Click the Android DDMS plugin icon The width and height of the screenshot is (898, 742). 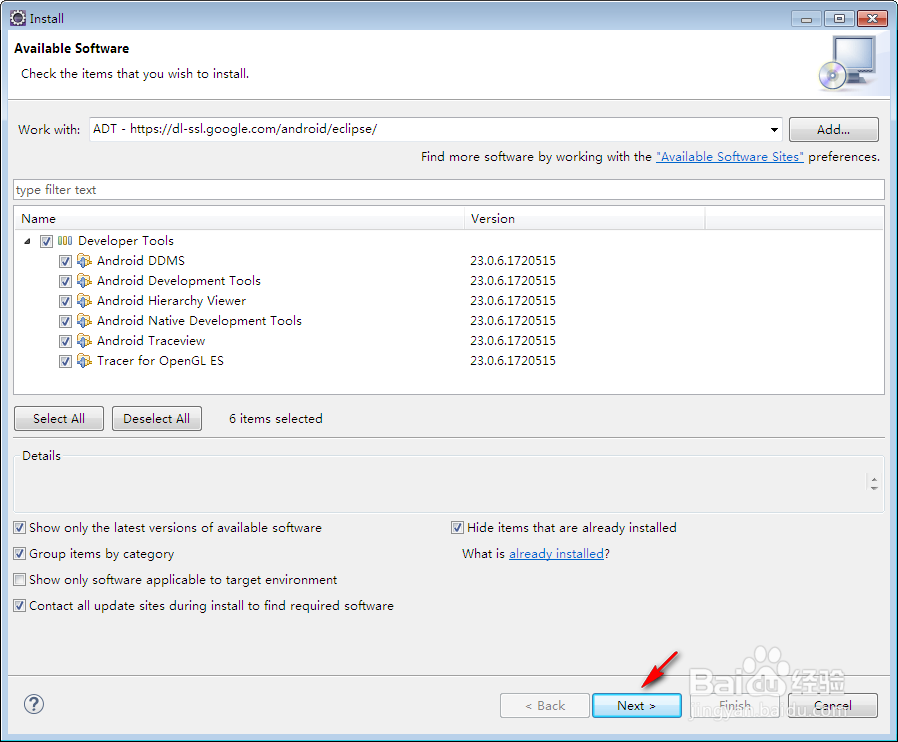(84, 261)
